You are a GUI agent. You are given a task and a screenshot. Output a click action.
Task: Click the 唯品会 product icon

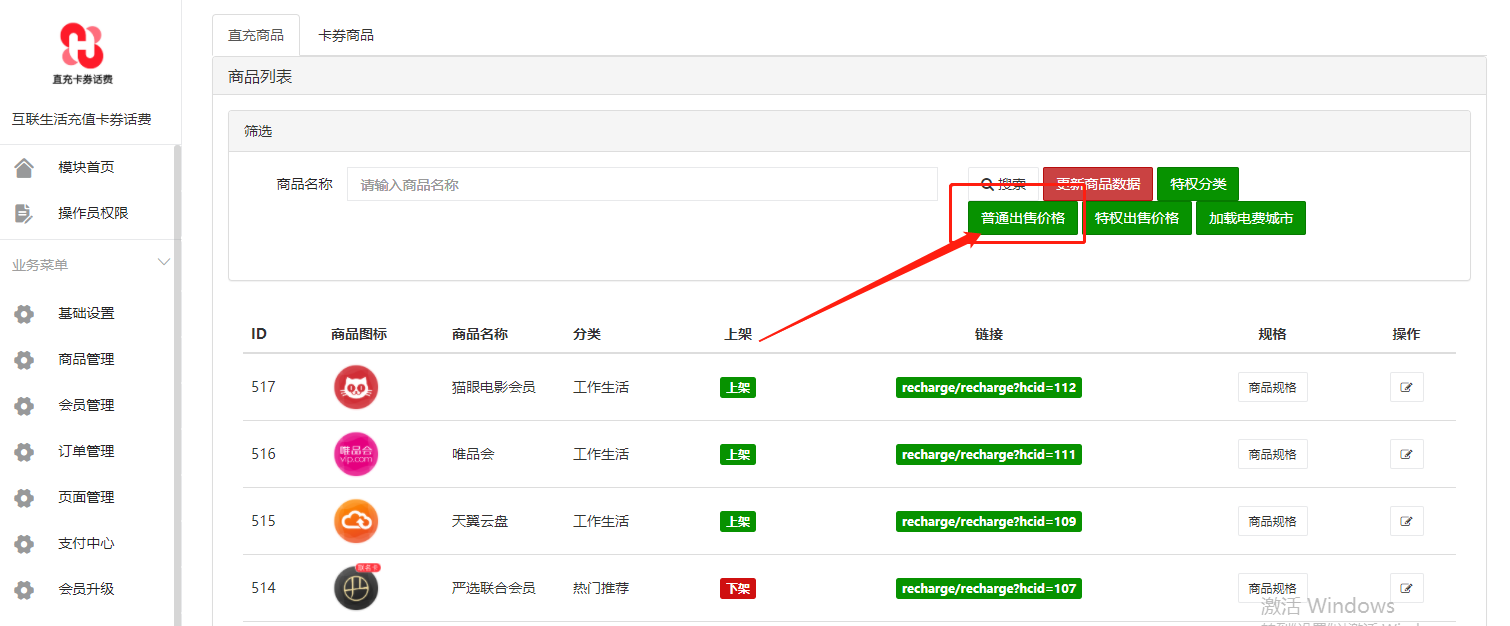point(356,454)
